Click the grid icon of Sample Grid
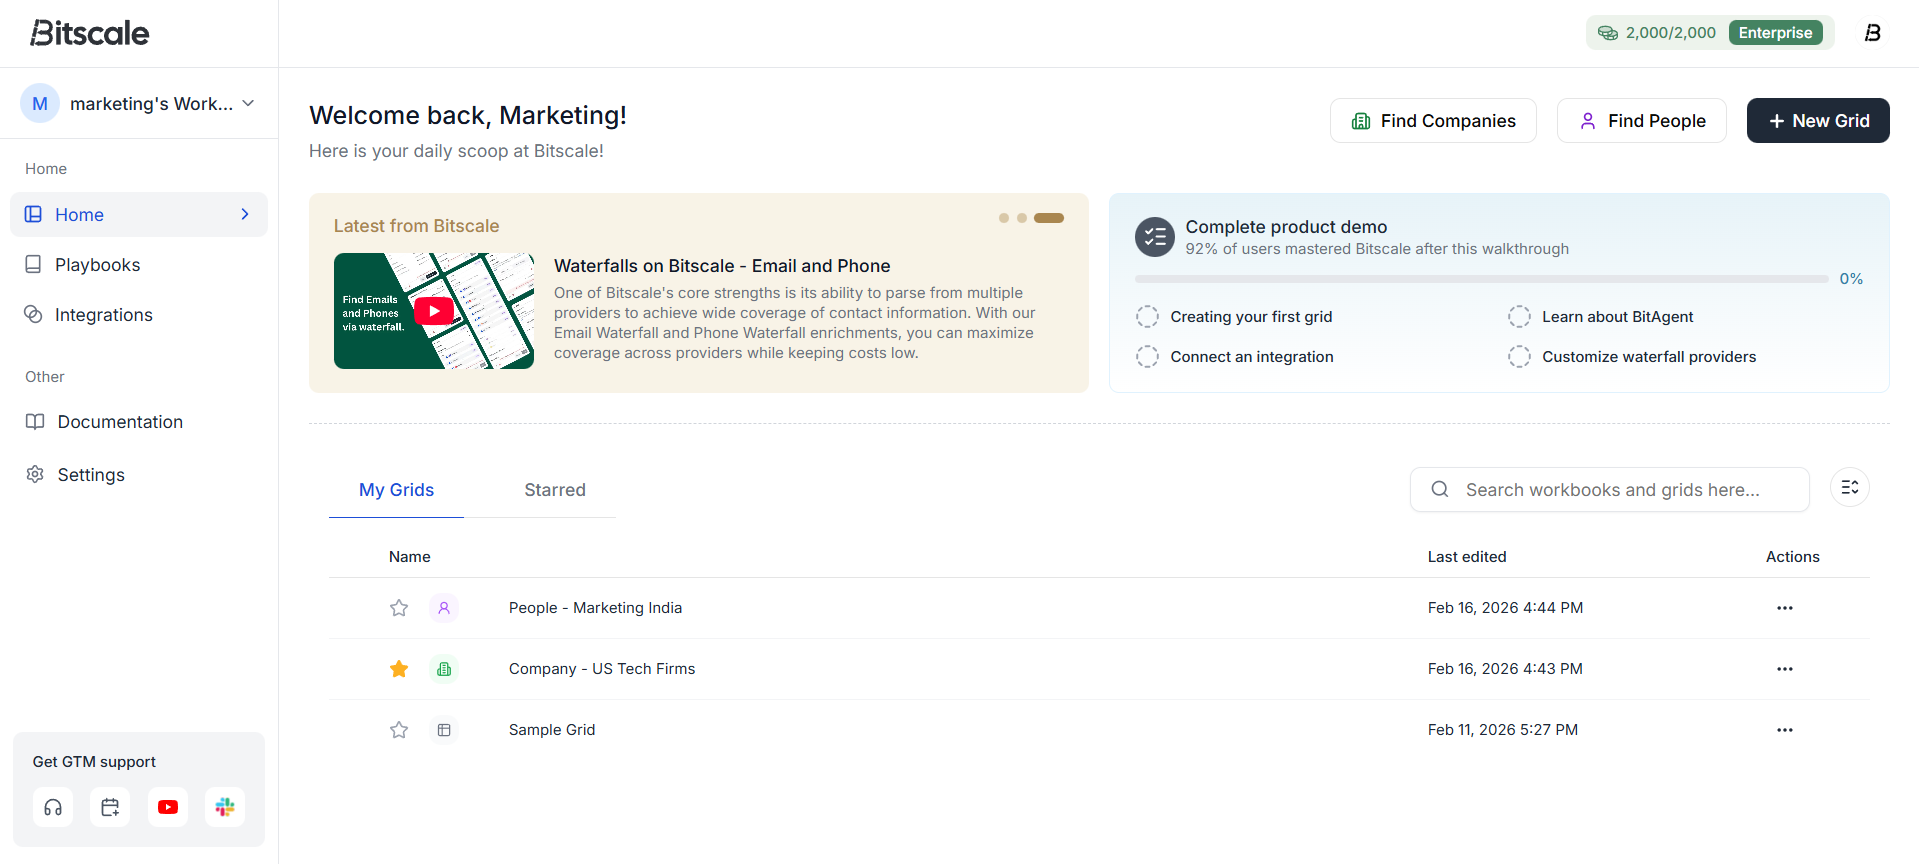Image resolution: width=1919 pixels, height=864 pixels. 444,730
